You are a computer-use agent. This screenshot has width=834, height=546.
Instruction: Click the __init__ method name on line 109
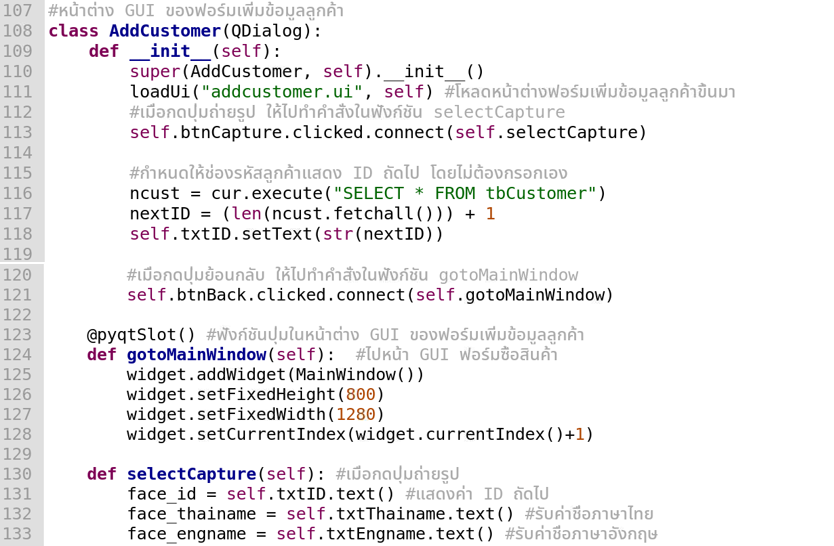(170, 51)
